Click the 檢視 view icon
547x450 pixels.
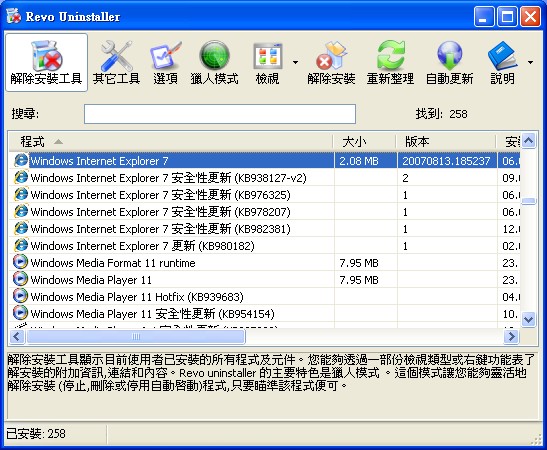267,62
